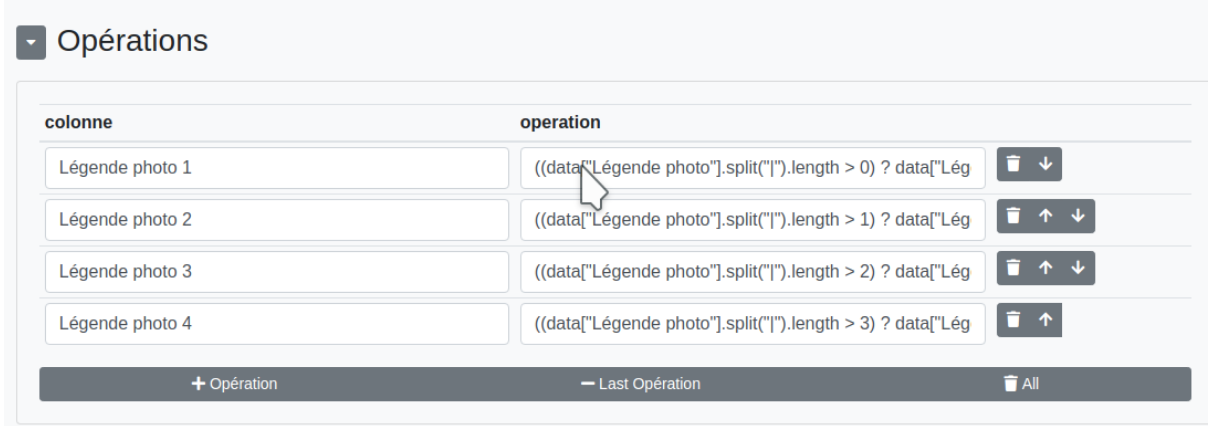Delete the Légende photo 1 operation row
The width and height of the screenshot is (1208, 426).
pyautogui.click(x=1013, y=164)
